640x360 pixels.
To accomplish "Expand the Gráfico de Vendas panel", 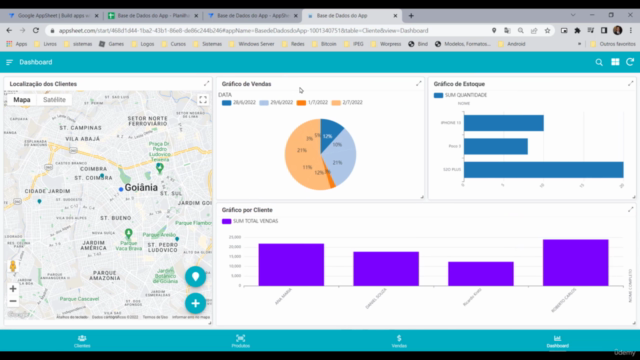I will click(419, 83).
